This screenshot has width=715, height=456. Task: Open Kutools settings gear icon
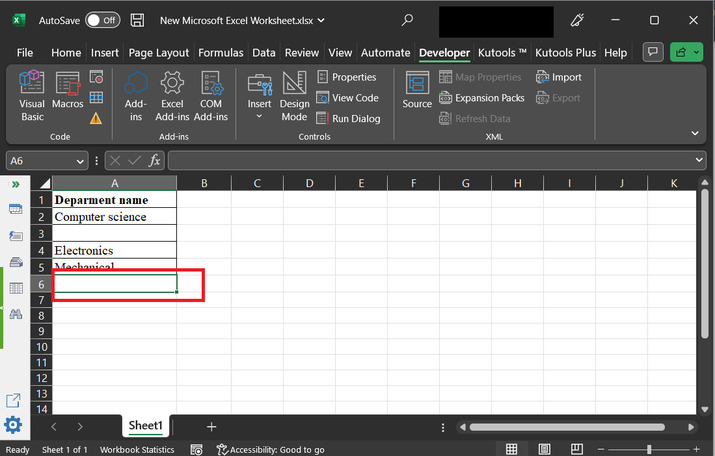point(13,425)
